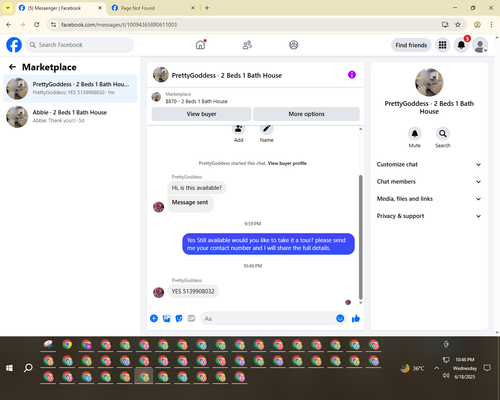Open the Friends icon in top navigation
The height and width of the screenshot is (400, 500).
click(x=247, y=45)
